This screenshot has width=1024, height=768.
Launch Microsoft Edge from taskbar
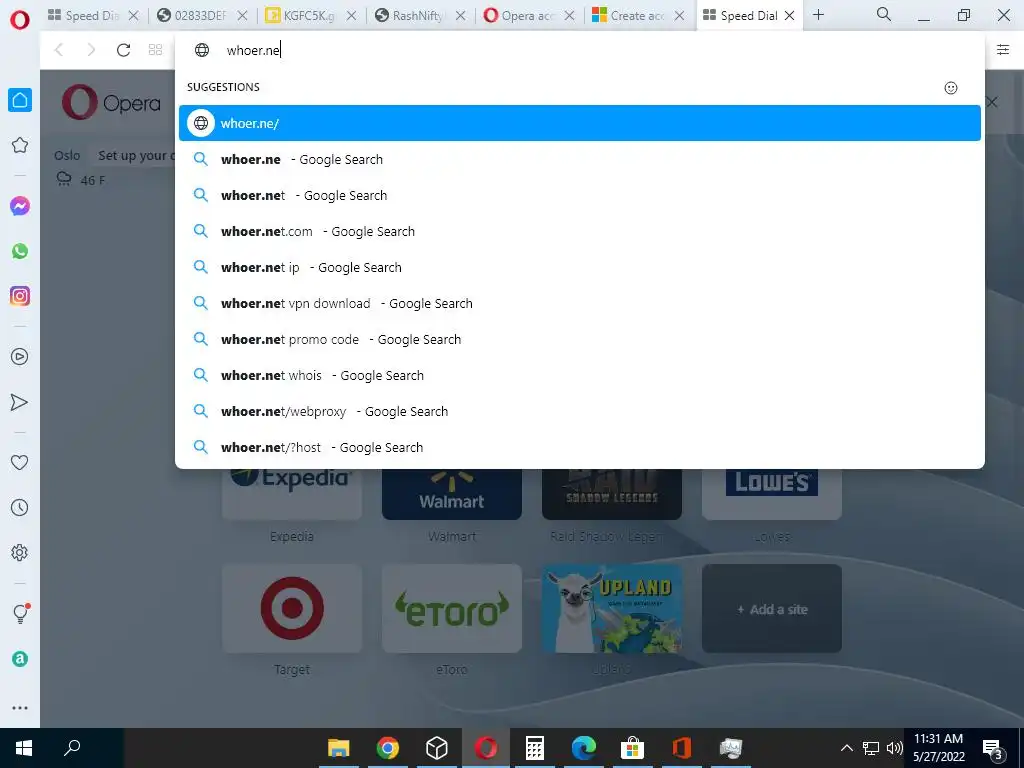584,748
